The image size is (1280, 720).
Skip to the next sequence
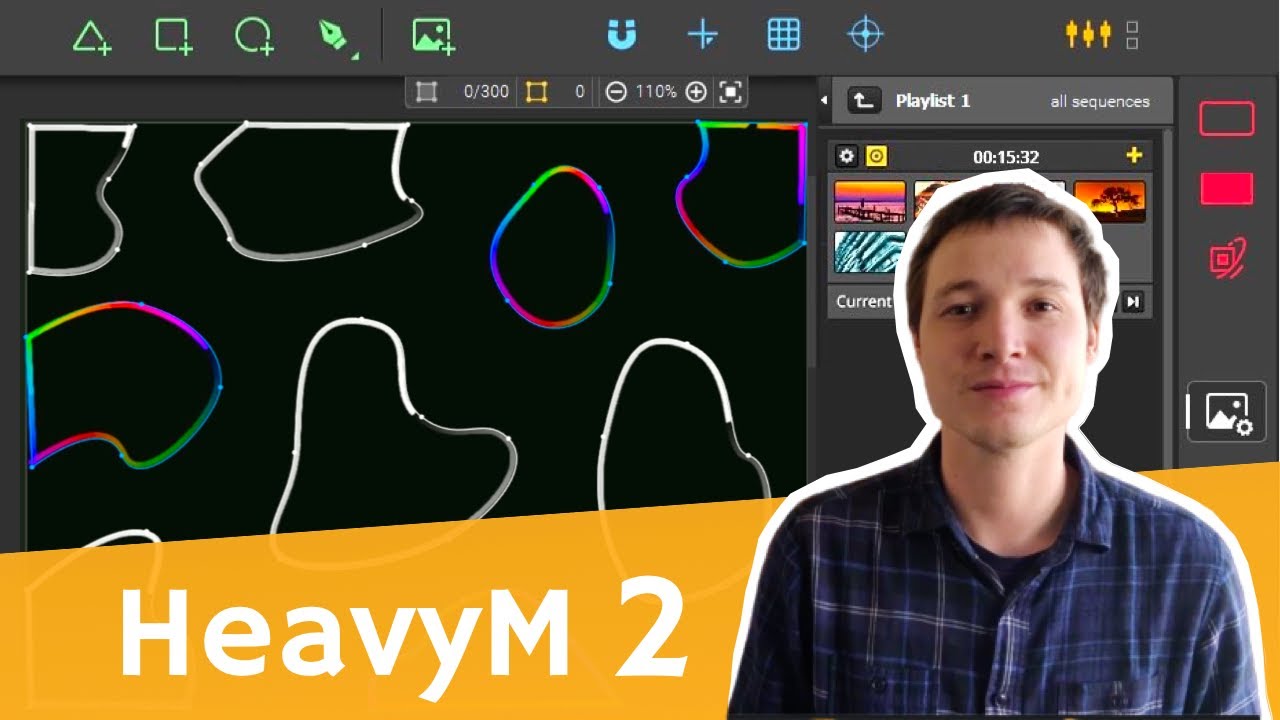pos(1132,302)
